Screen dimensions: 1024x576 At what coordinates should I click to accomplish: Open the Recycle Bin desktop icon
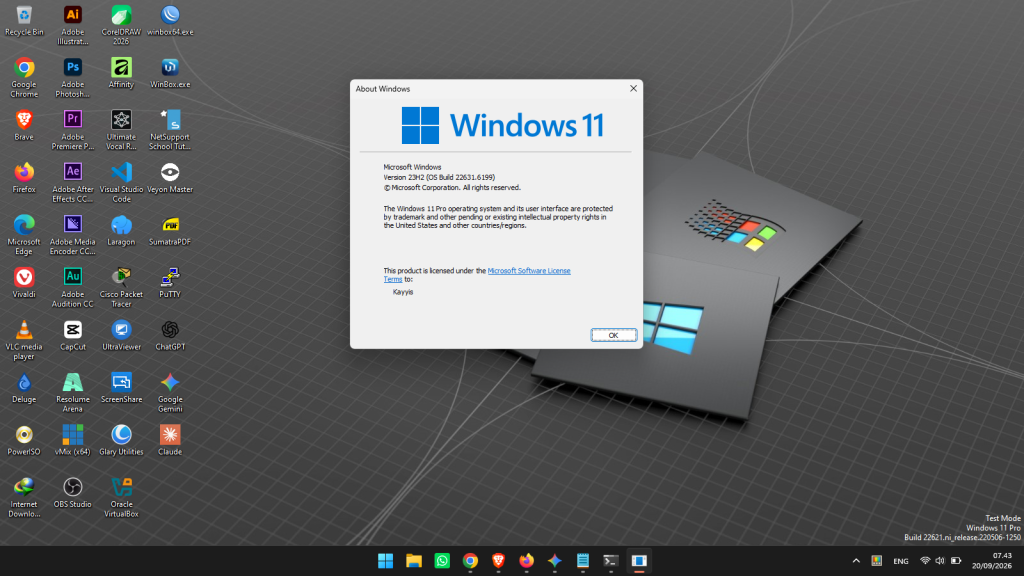pyautogui.click(x=24, y=20)
